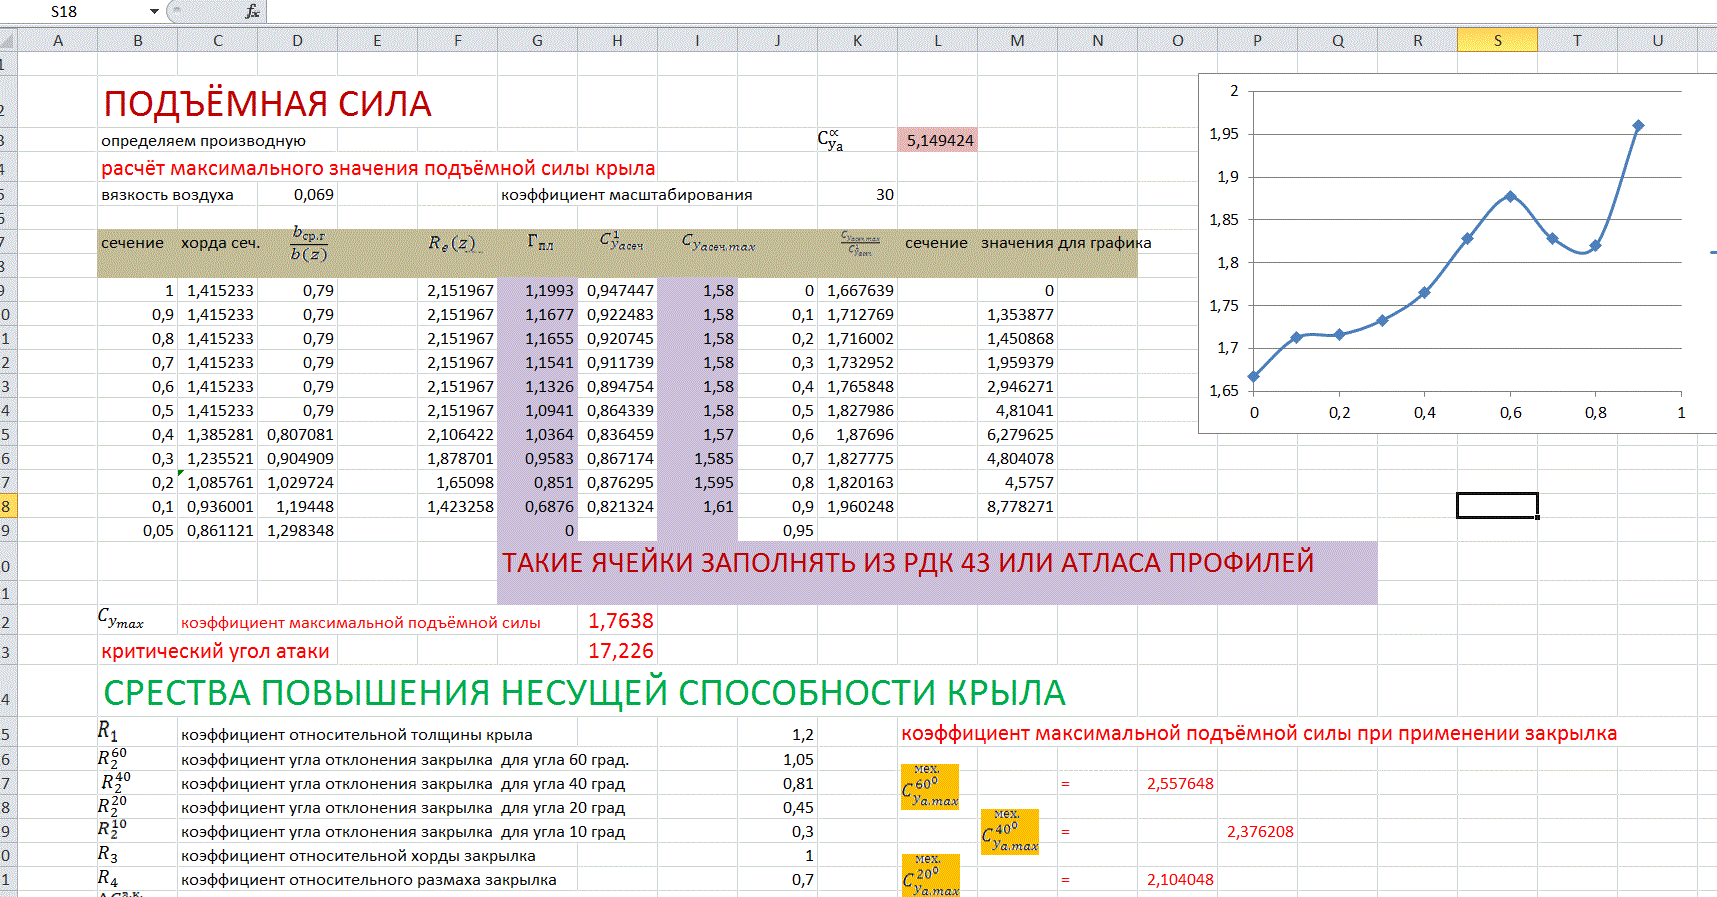This screenshot has width=1717, height=897.
Task: Select the cell with red value 1,7638
Action: (619, 621)
